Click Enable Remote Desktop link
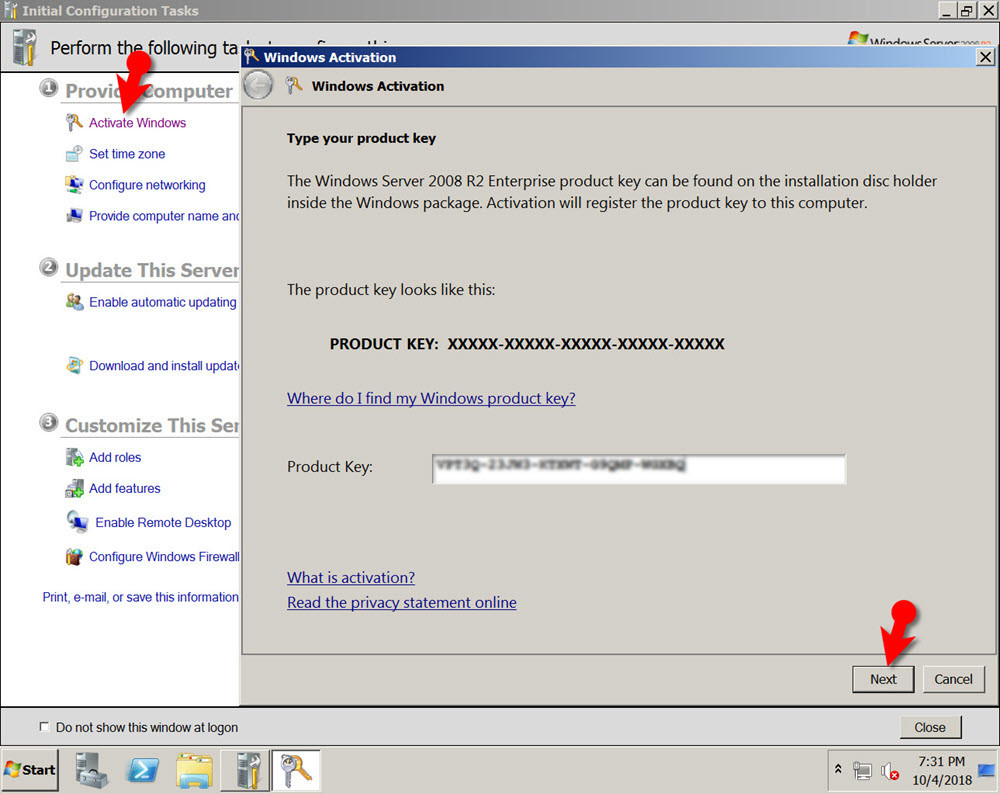This screenshot has height=794, width=1000. [163, 522]
